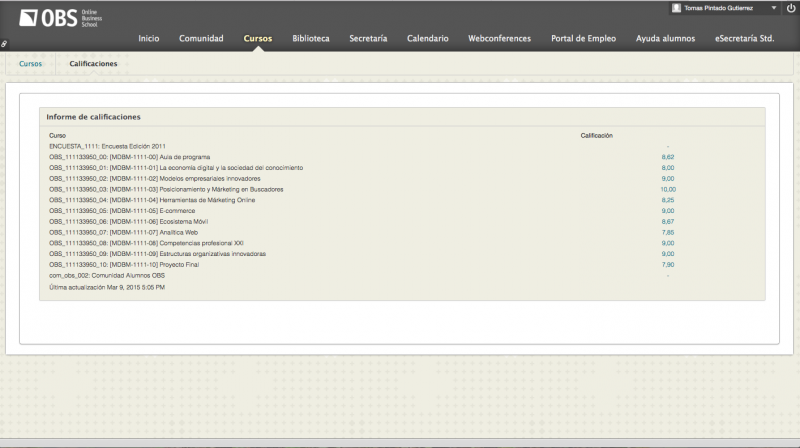The height and width of the screenshot is (448, 800).
Task: Click the power logout icon
Action: 790,8
